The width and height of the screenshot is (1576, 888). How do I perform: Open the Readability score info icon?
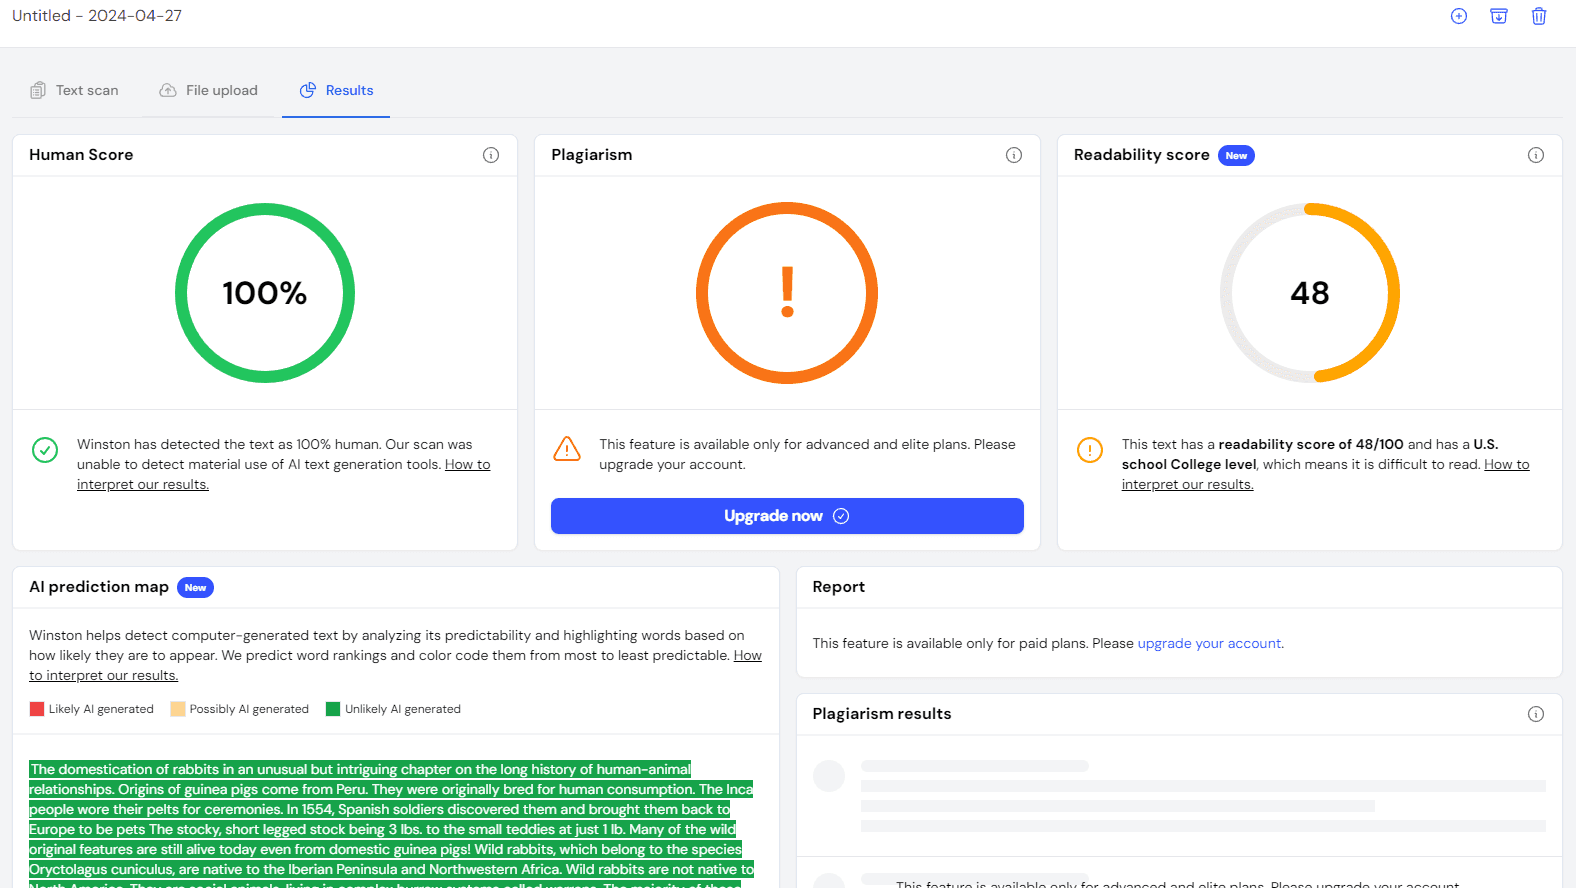pyautogui.click(x=1536, y=155)
